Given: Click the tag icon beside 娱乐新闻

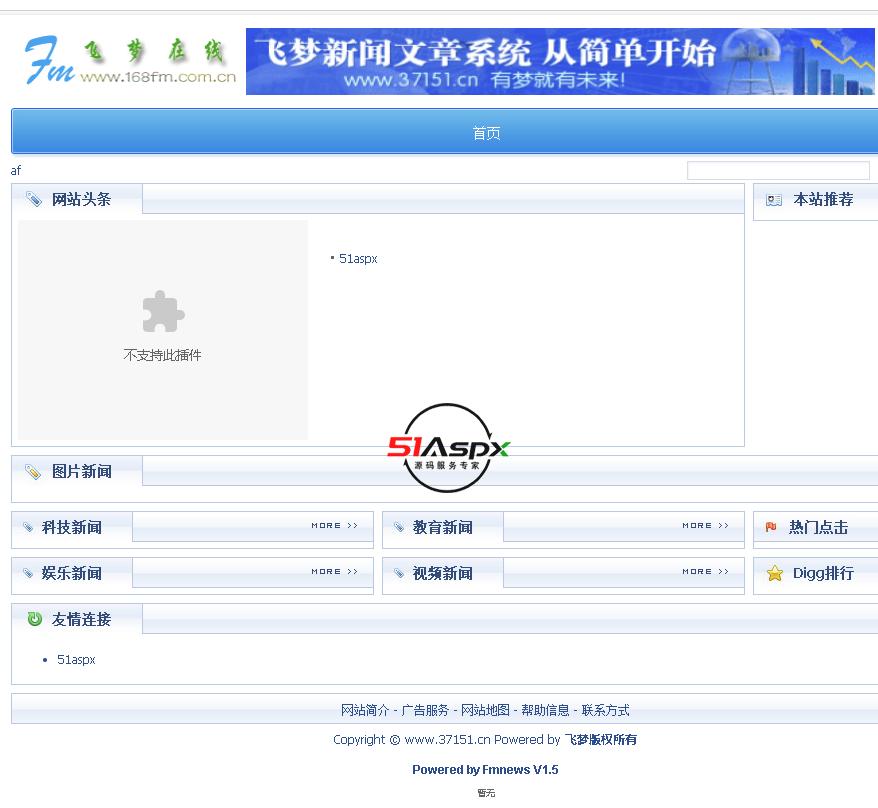Looking at the screenshot, I should (x=28, y=573).
